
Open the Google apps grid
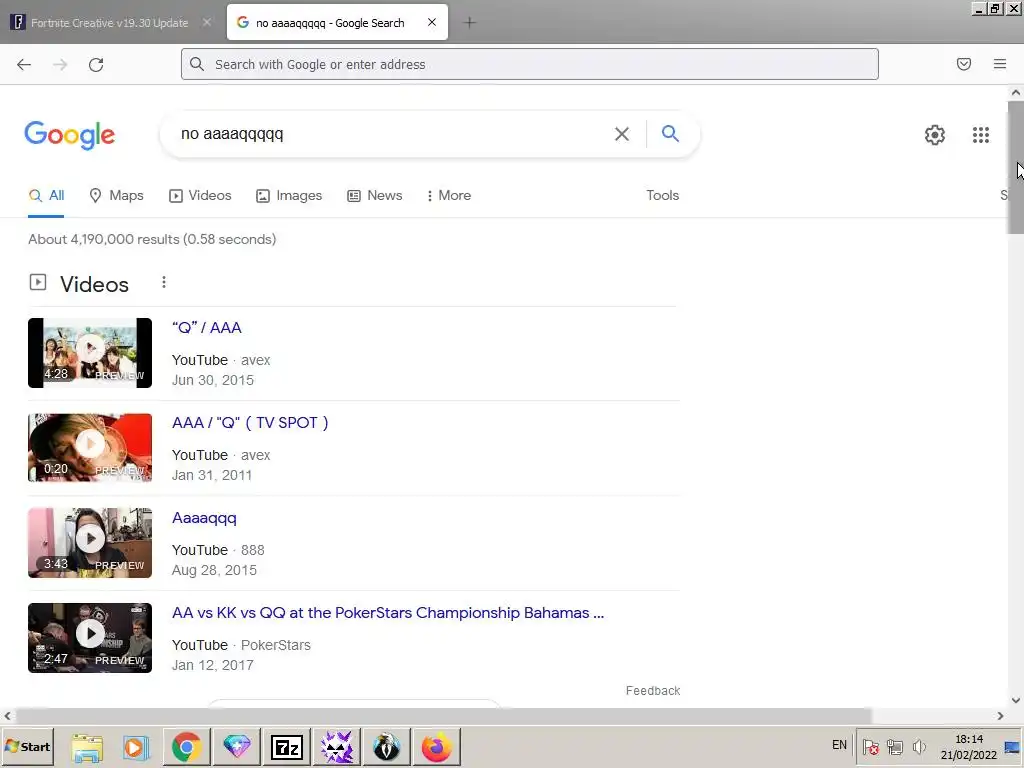[x=981, y=135]
